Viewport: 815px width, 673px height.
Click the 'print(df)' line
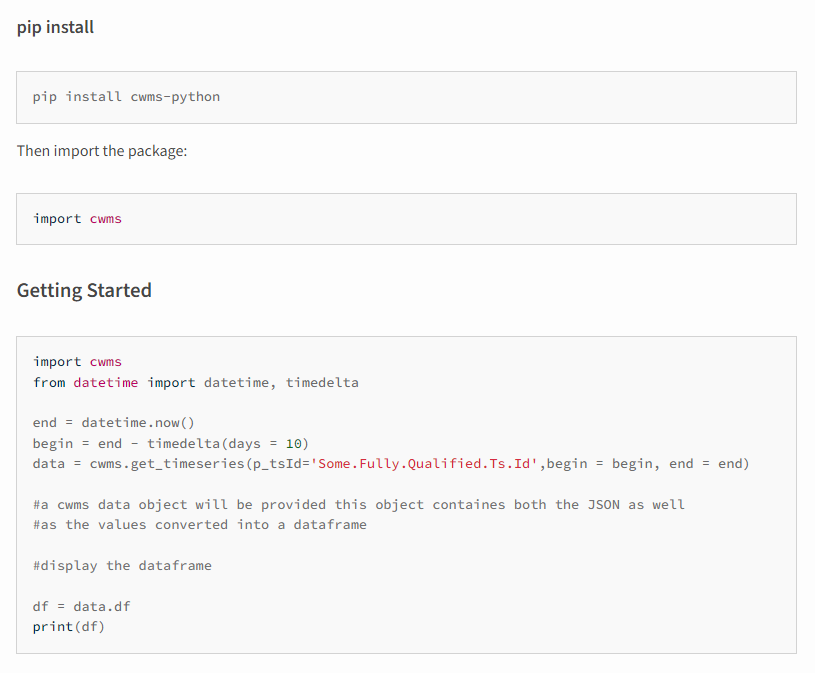click(69, 627)
